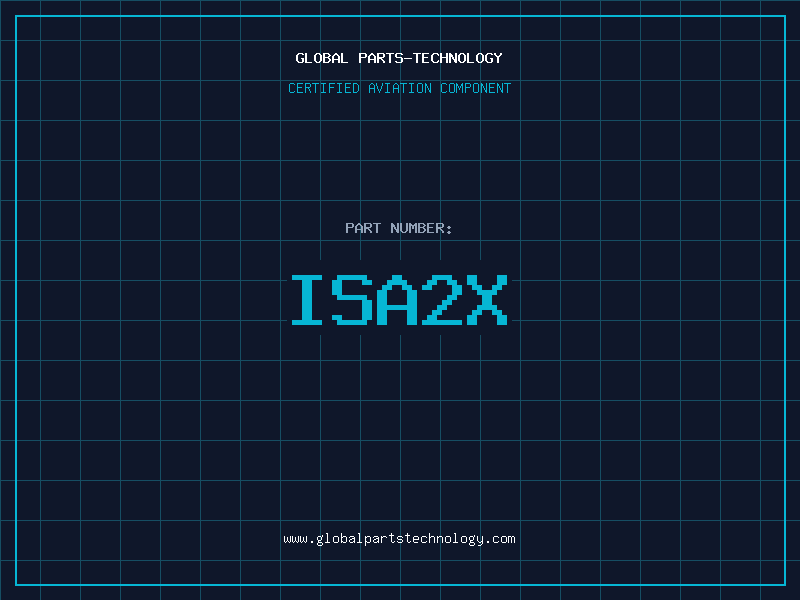This screenshot has width=800, height=600.
Task: Click the GLOBAL PARTS-TECHNOLOGY heading
Action: [399, 58]
